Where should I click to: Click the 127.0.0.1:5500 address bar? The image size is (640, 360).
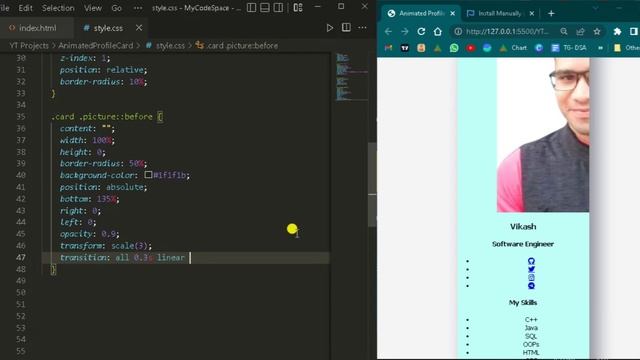[507, 31]
